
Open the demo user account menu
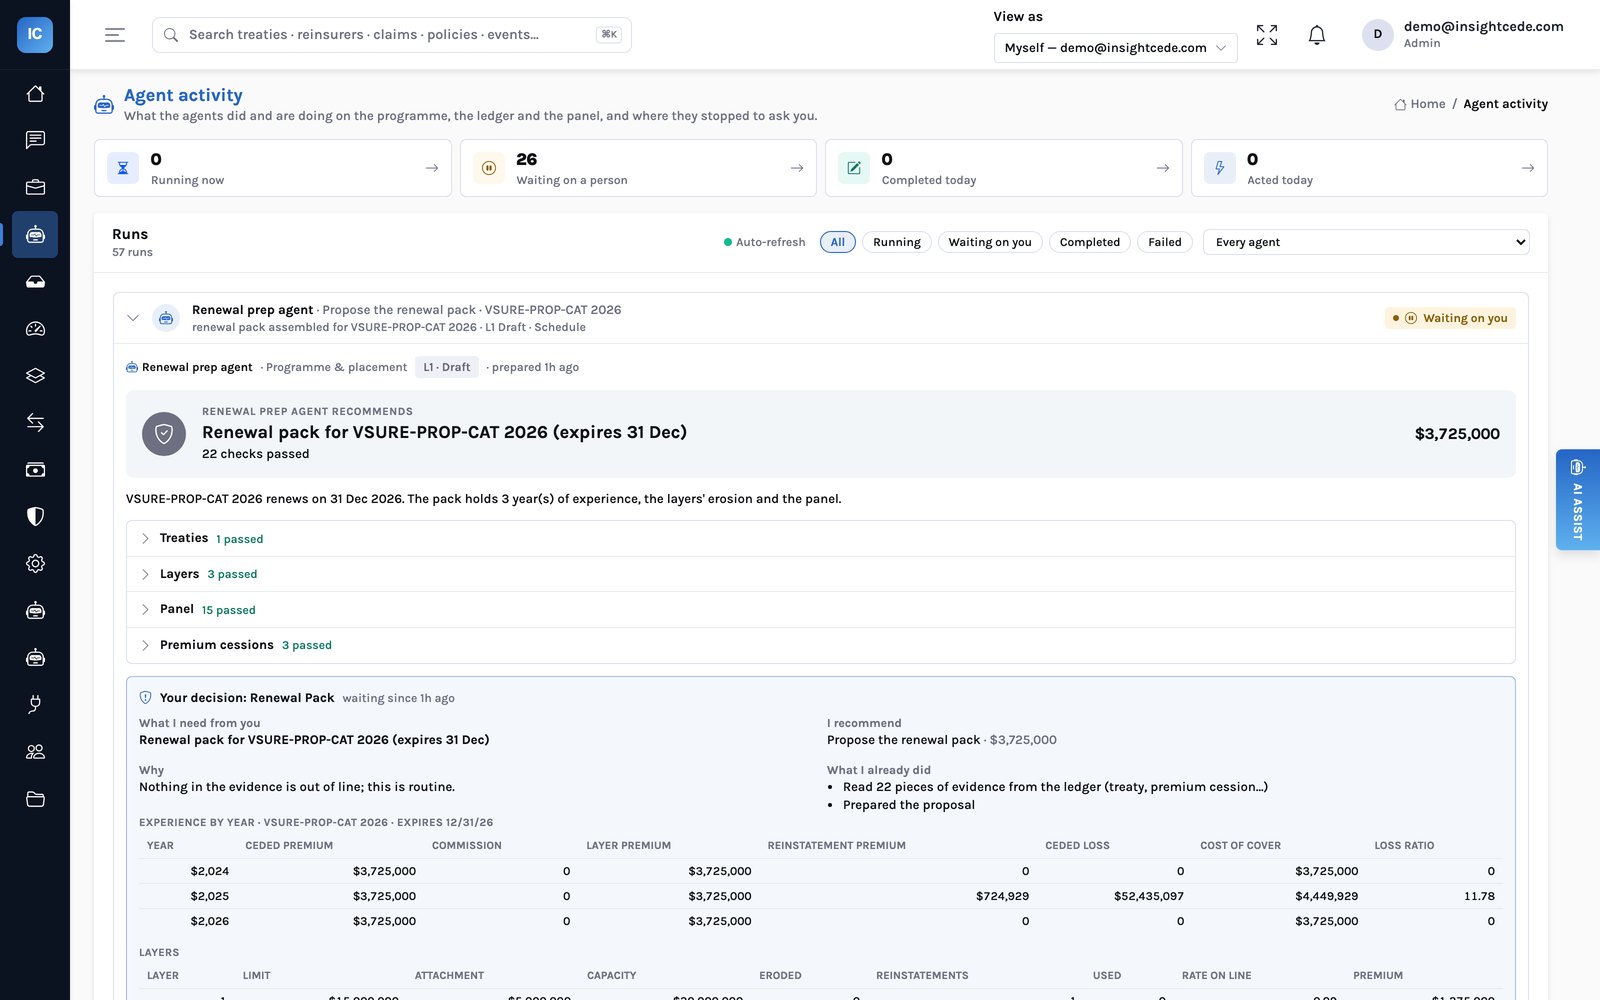pyautogui.click(x=1463, y=35)
